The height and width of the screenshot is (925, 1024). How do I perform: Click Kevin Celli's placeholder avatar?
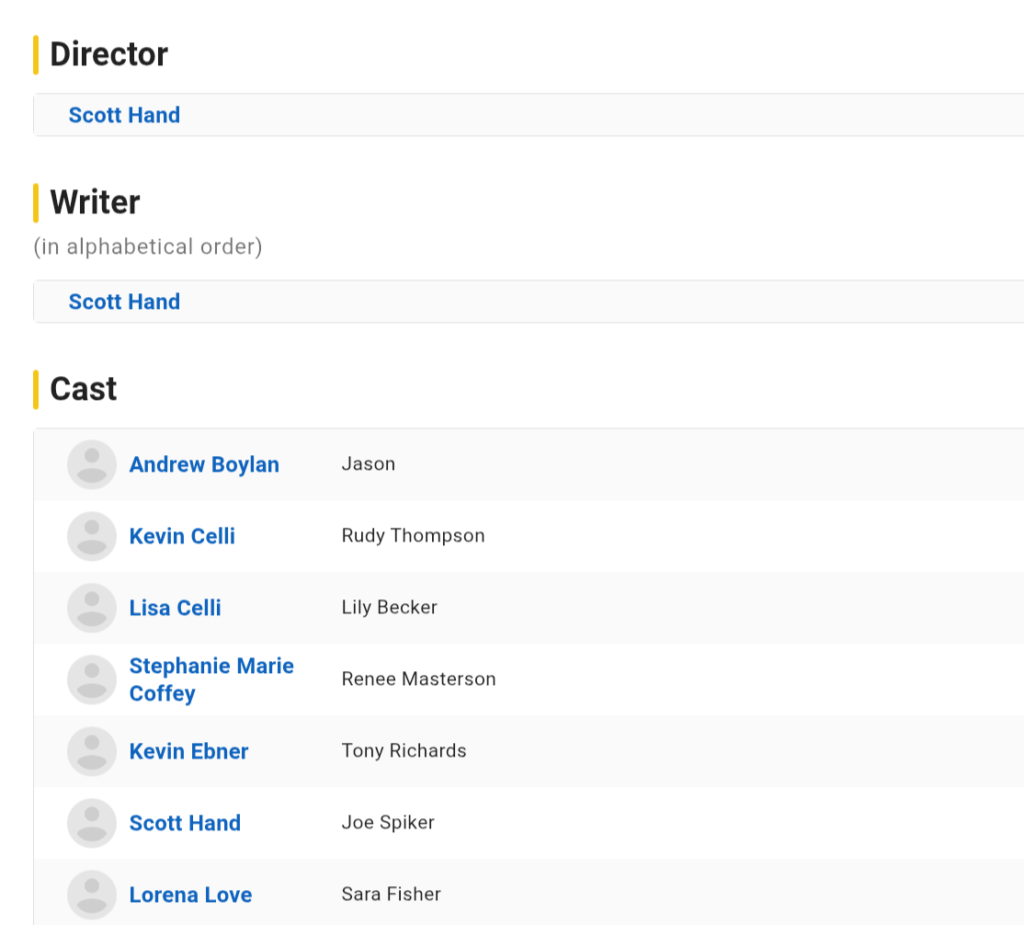92,536
